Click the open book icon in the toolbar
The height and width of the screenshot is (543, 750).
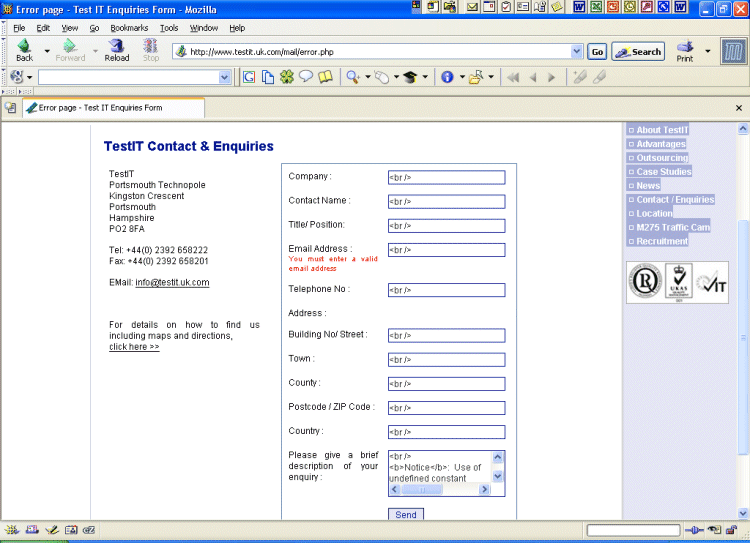click(325, 77)
